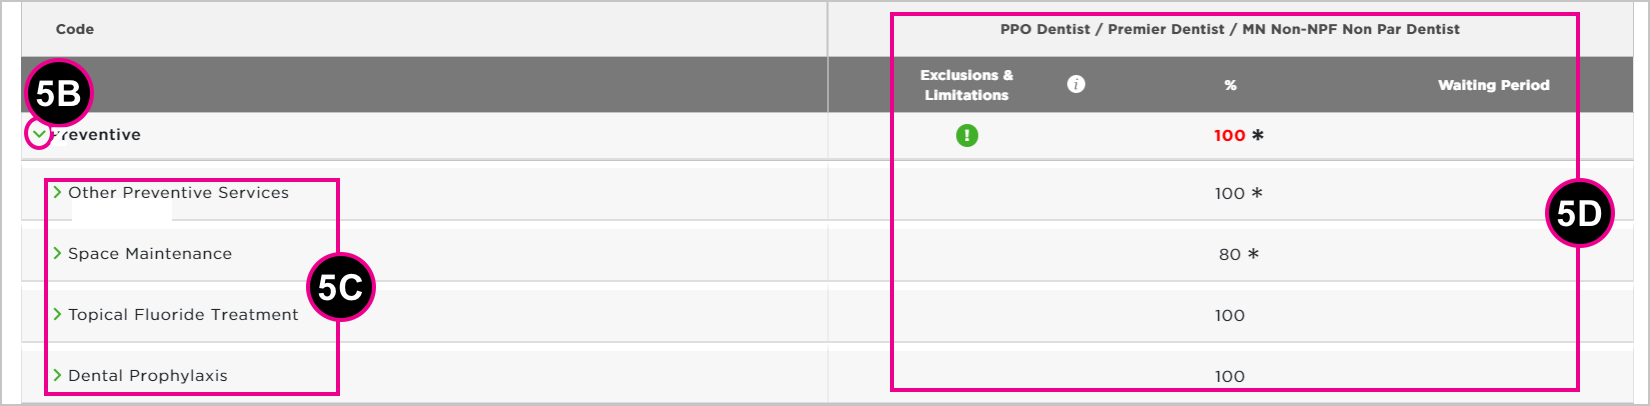Image resolution: width=1650 pixels, height=406 pixels.
Task: Expand the Space Maintenance row
Action: tap(58, 253)
